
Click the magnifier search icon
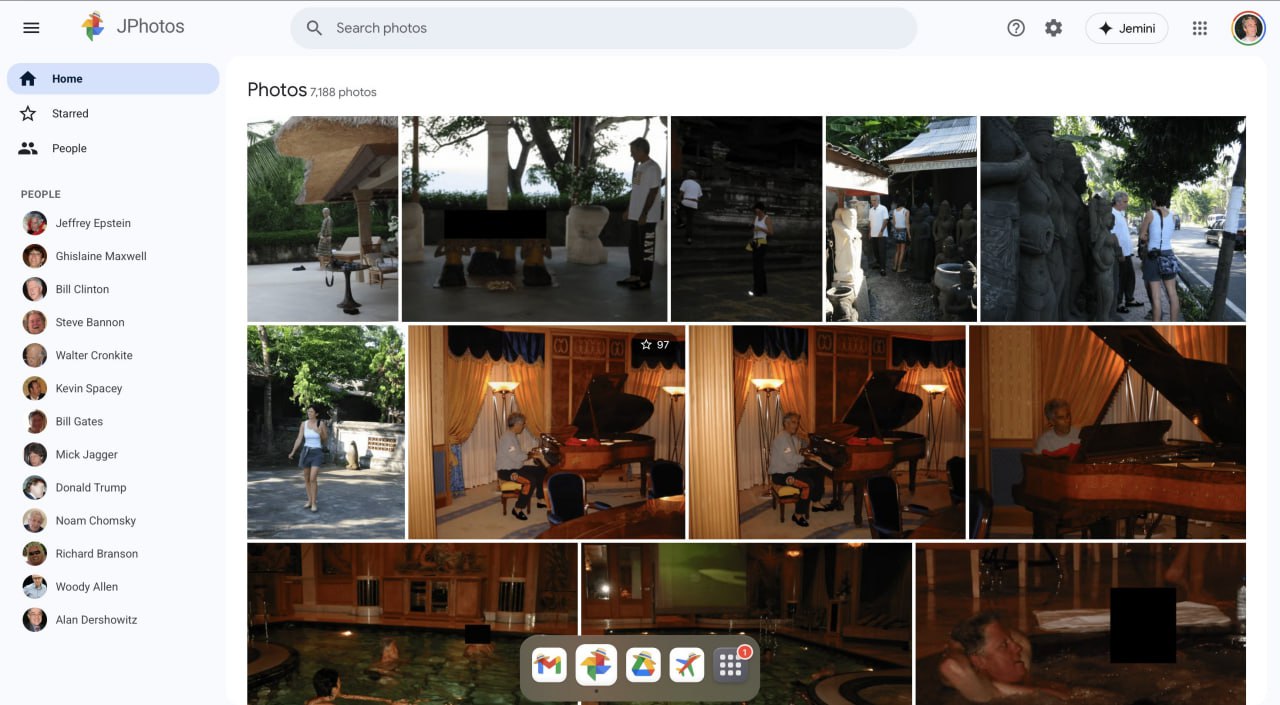(x=314, y=28)
